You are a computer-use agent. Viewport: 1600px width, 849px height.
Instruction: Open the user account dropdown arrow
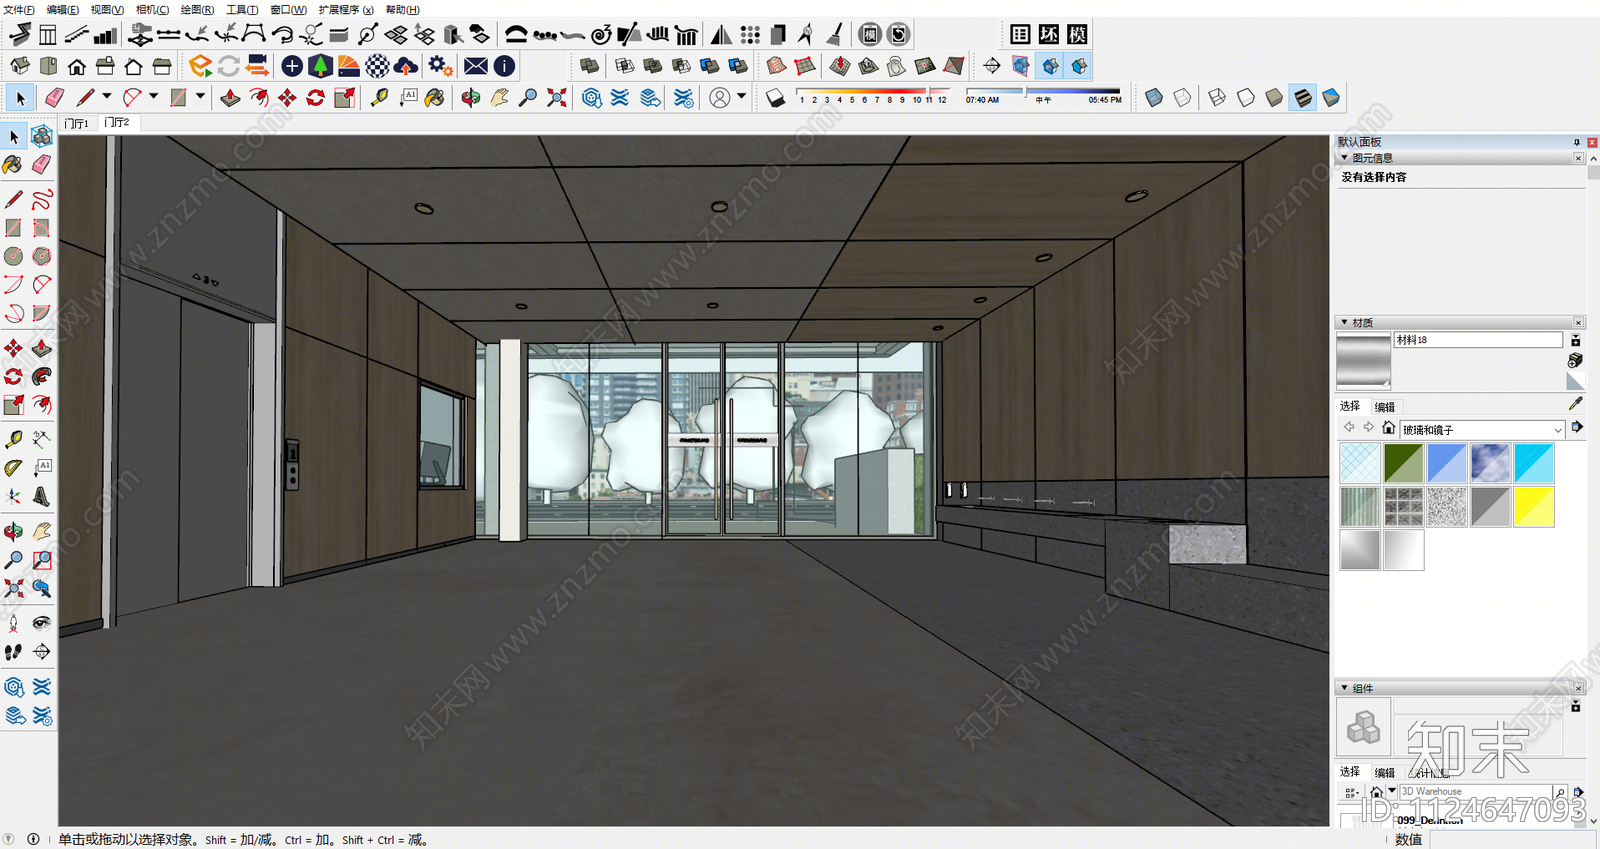741,97
